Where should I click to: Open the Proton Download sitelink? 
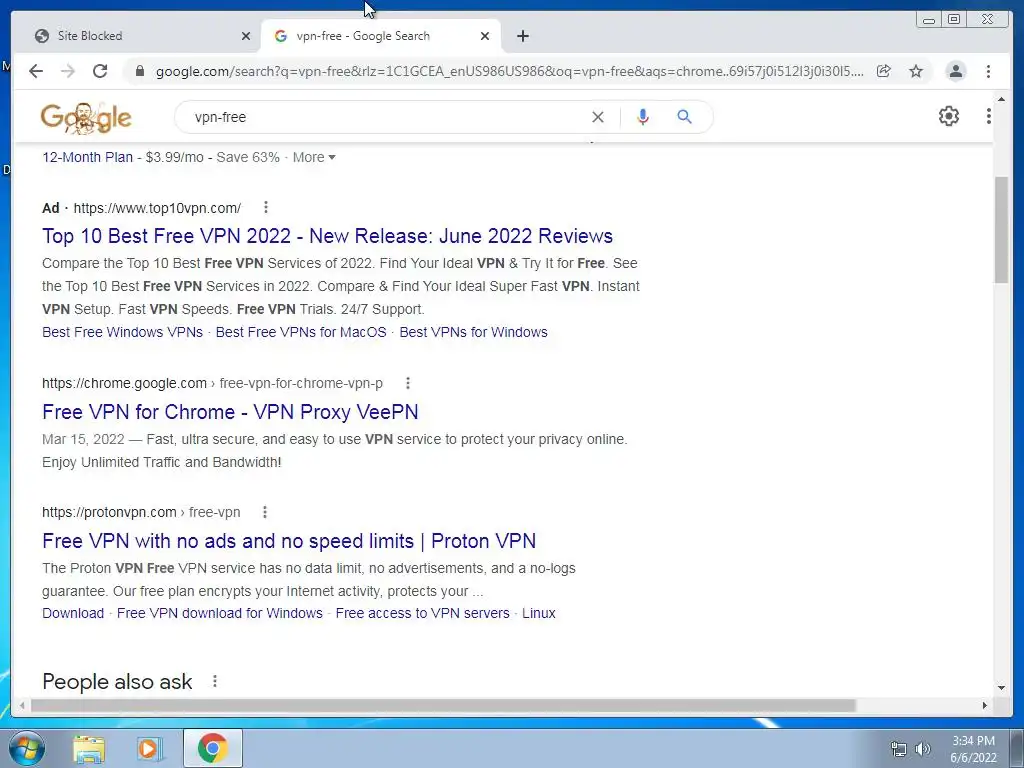[x=73, y=613]
